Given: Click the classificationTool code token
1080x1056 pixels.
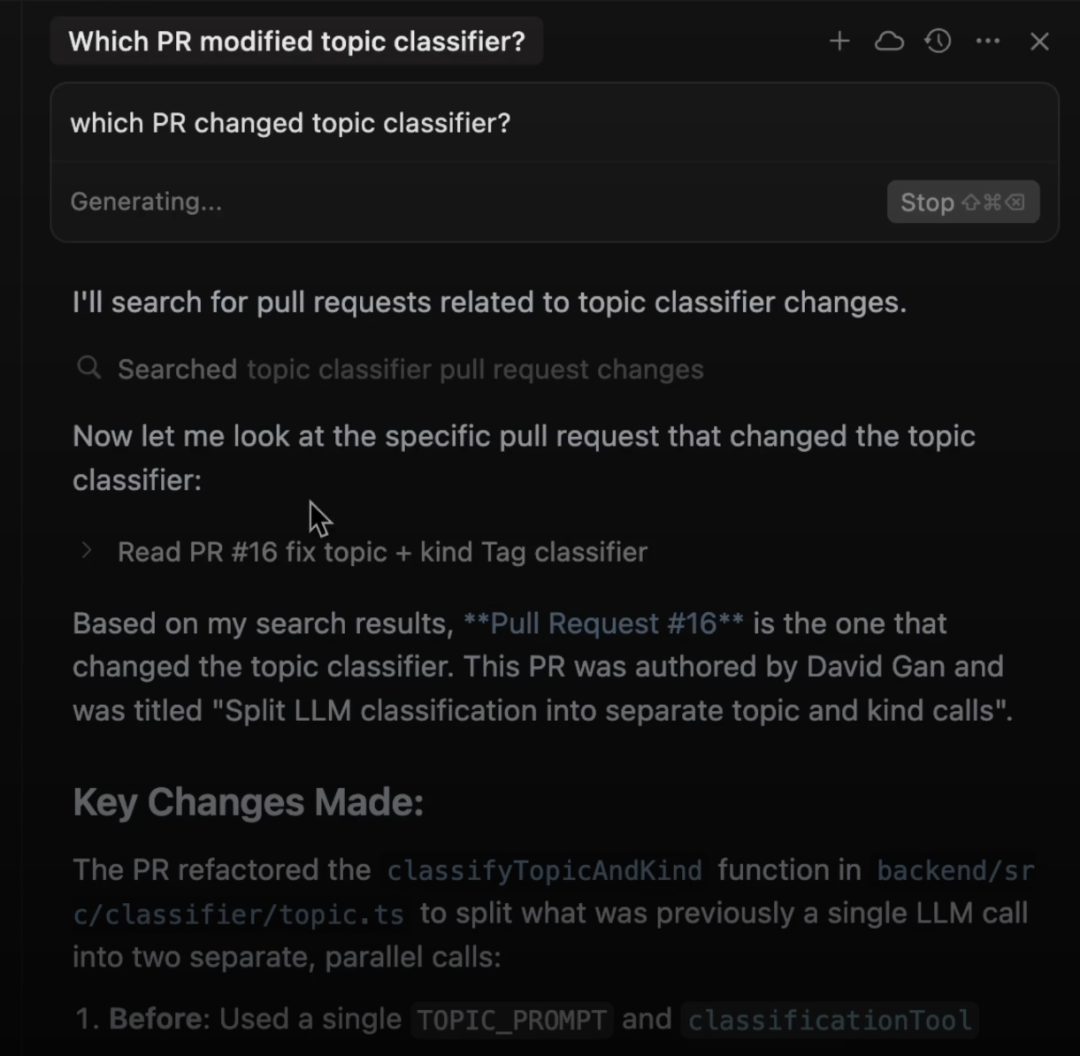Looking at the screenshot, I should coord(829,1020).
